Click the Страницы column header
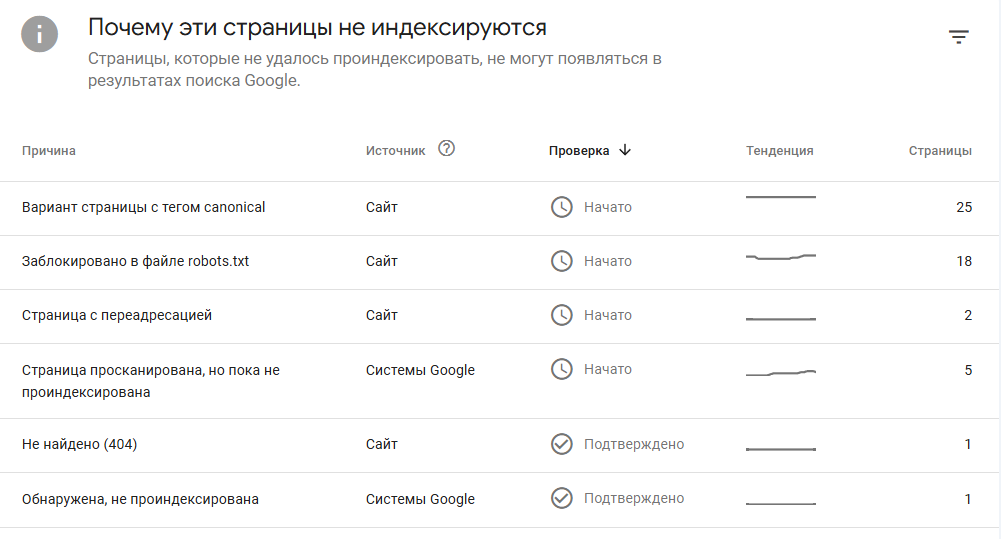Image resolution: width=1001 pixels, height=539 pixels. tap(940, 151)
